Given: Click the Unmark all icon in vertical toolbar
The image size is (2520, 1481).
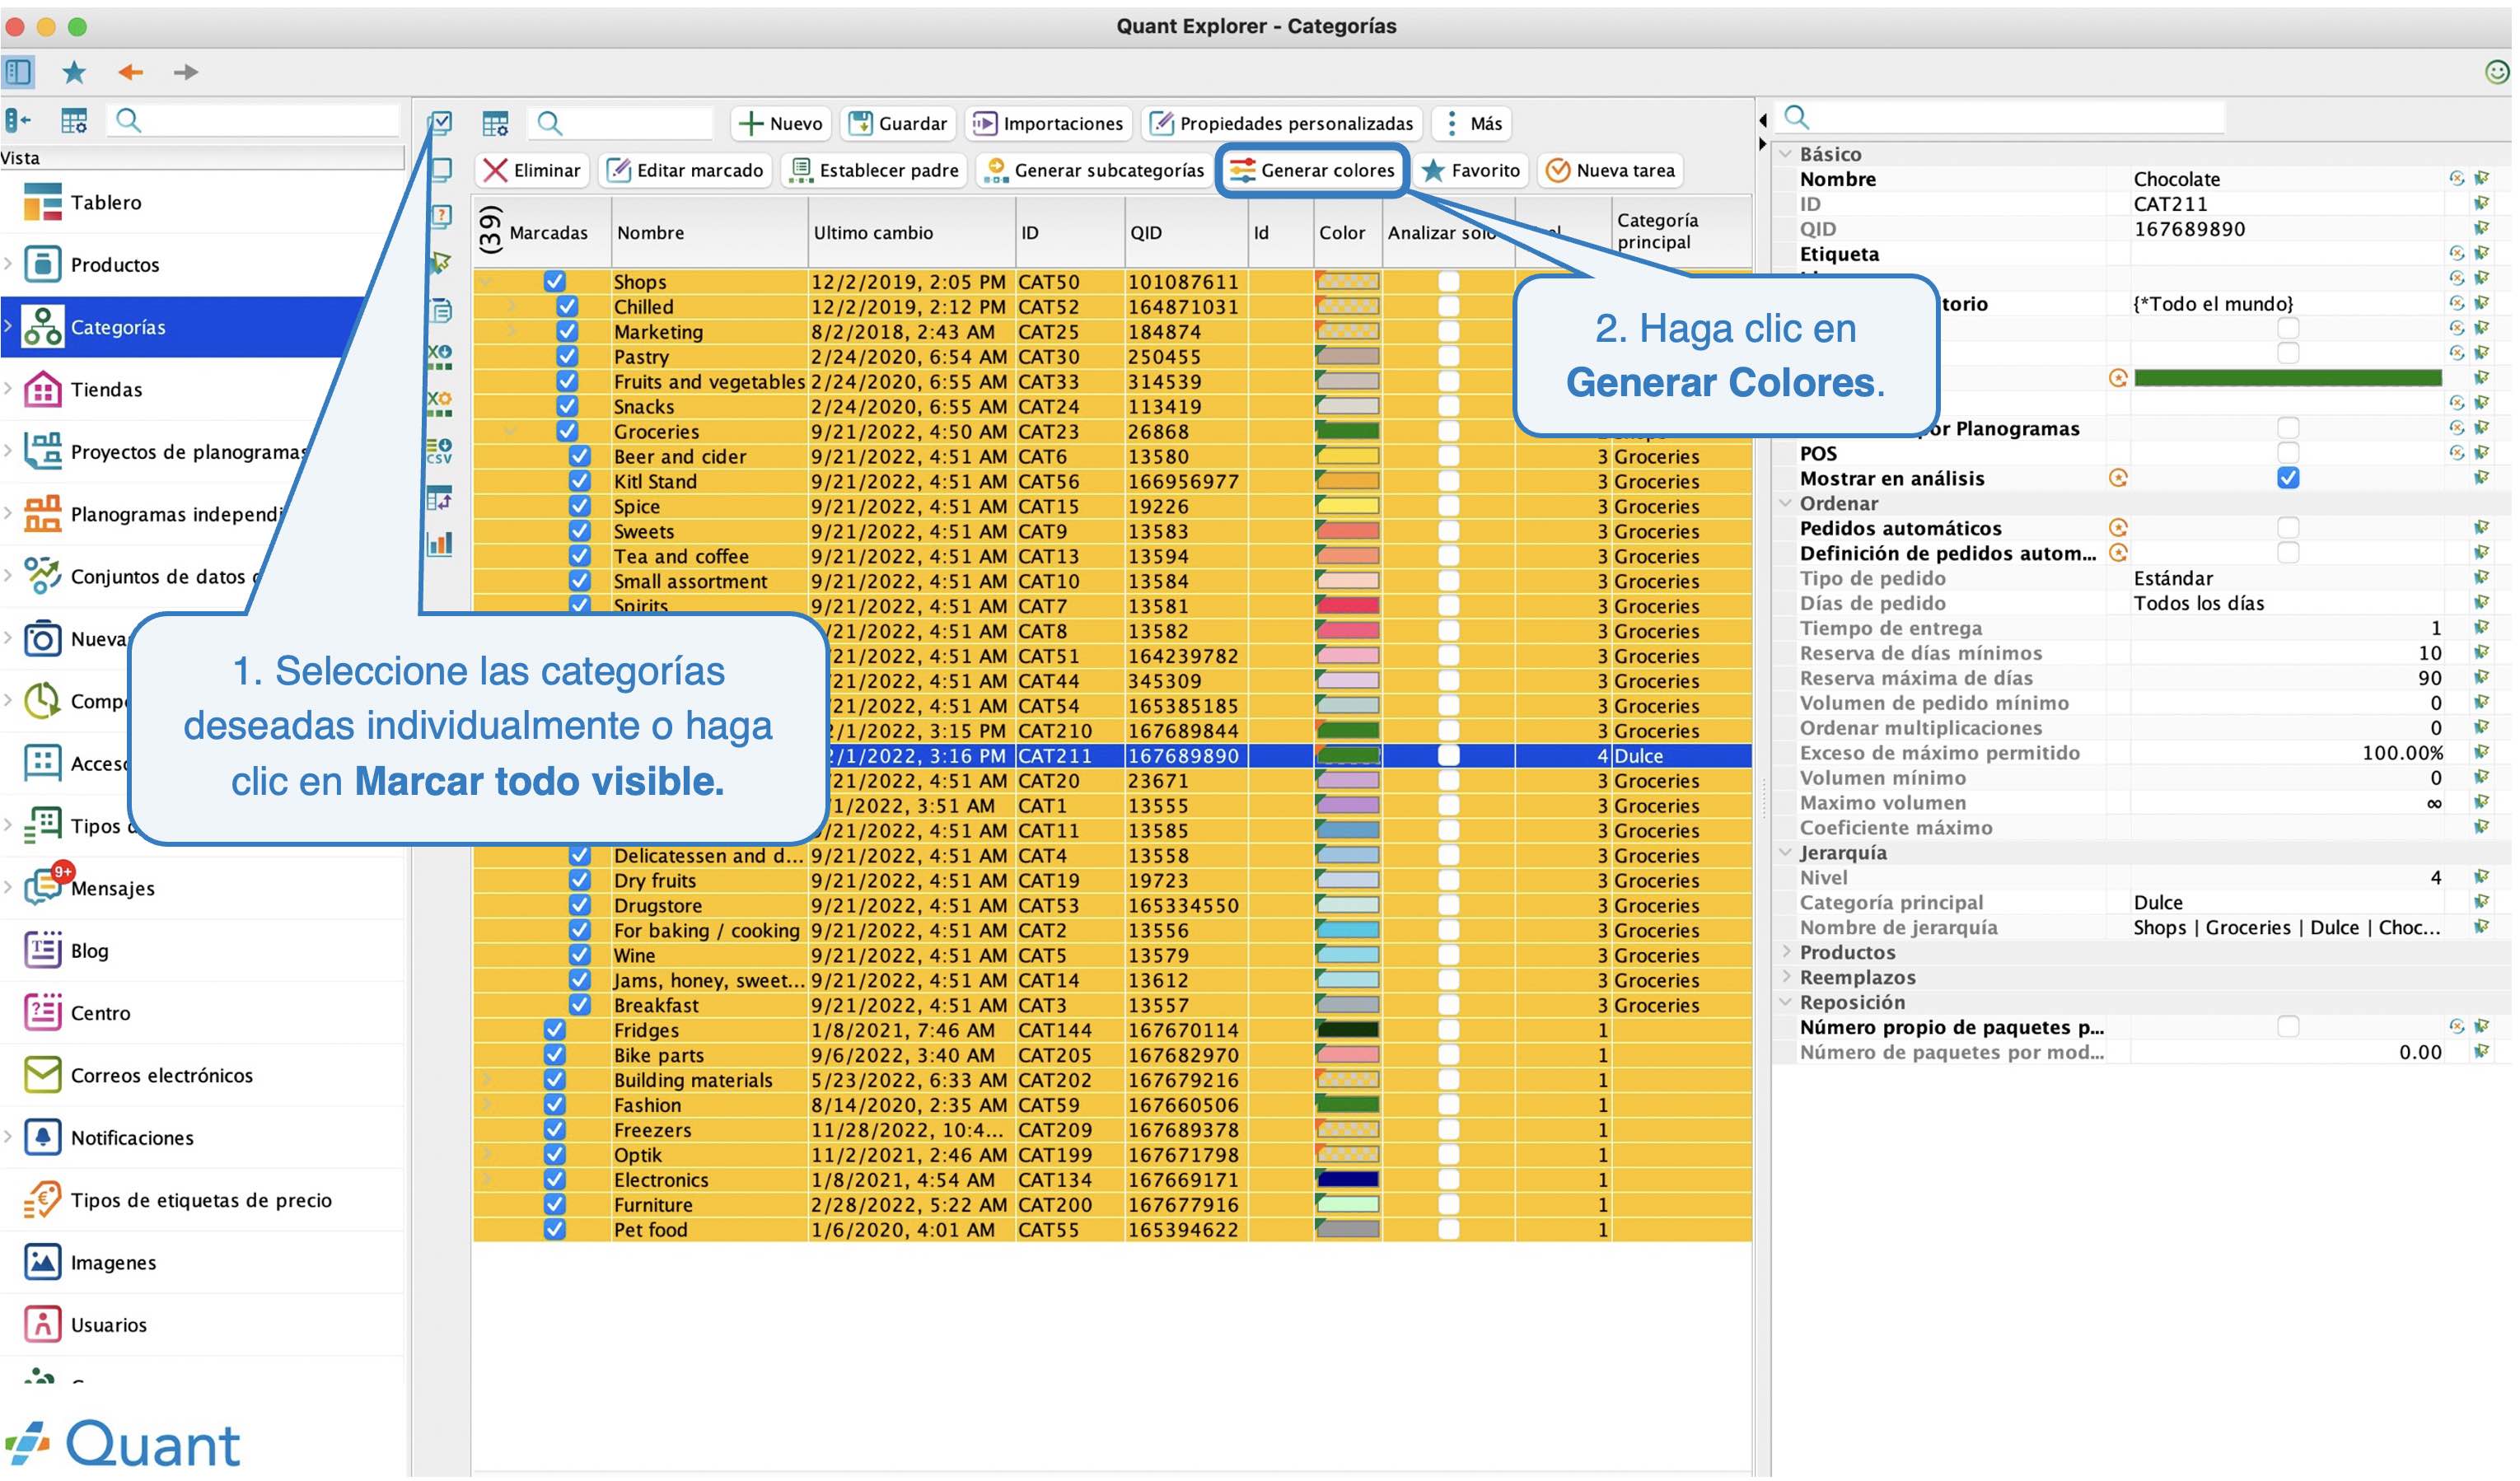Looking at the screenshot, I should pyautogui.click(x=440, y=169).
